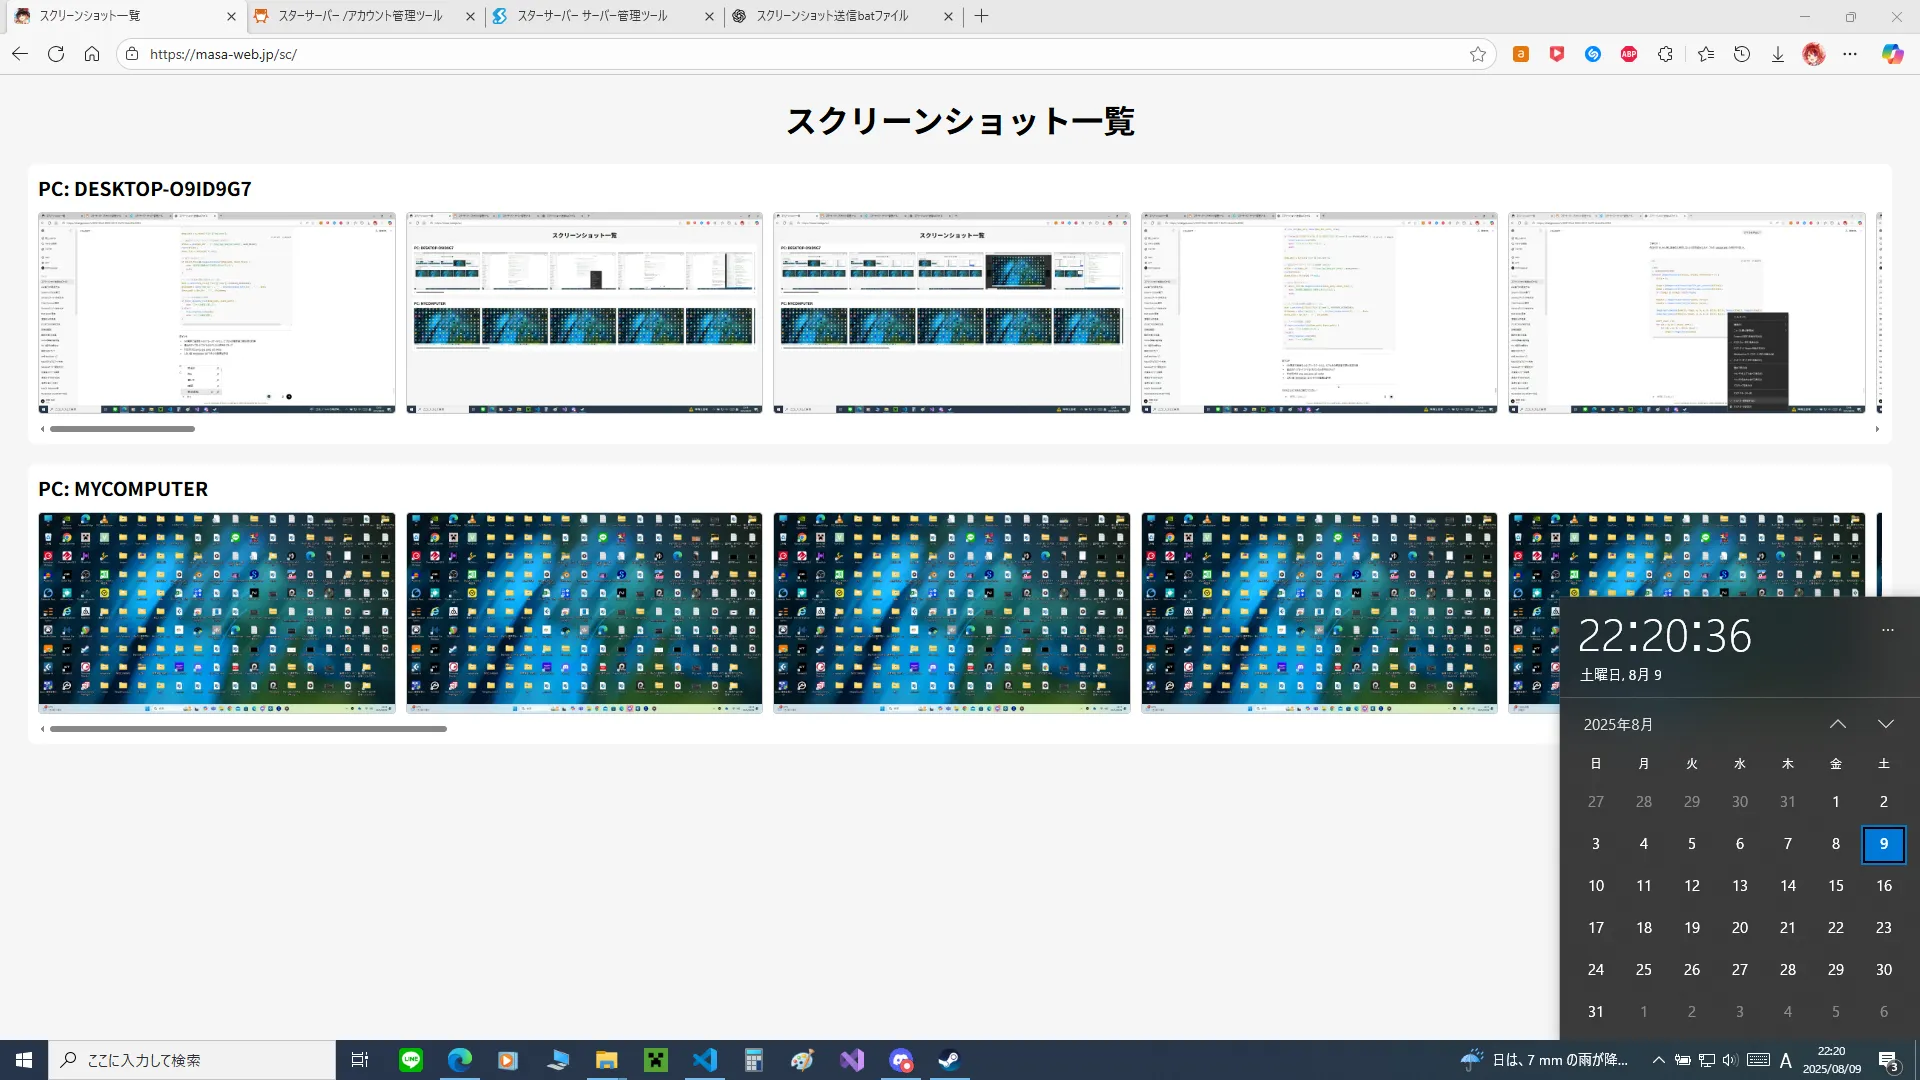
Task: Click the MYCOMPUTER horizontal scrollbar thumb
Action: pos(248,729)
